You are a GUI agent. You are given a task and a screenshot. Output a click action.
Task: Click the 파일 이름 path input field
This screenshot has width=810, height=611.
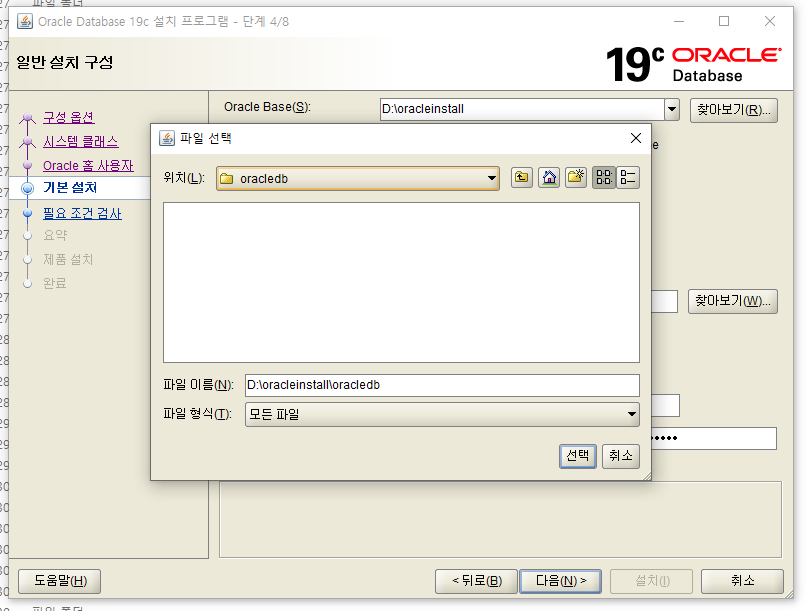click(x=442, y=385)
